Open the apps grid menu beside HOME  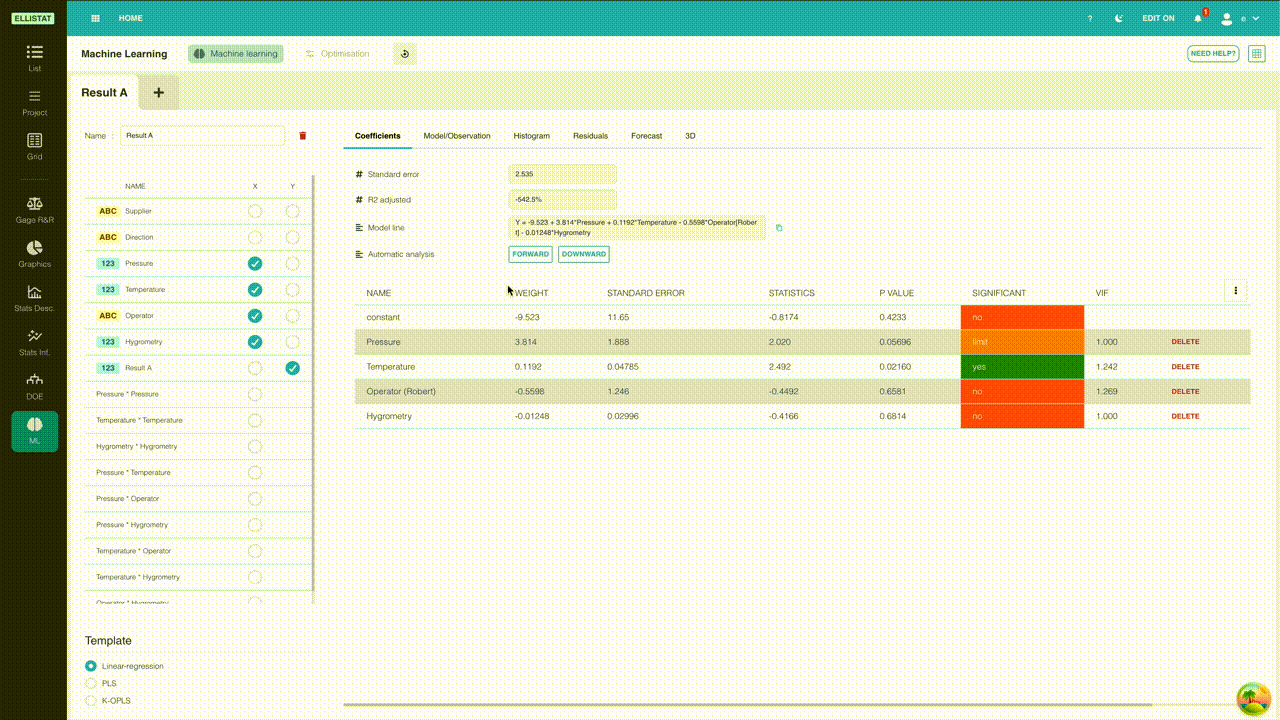coord(95,18)
